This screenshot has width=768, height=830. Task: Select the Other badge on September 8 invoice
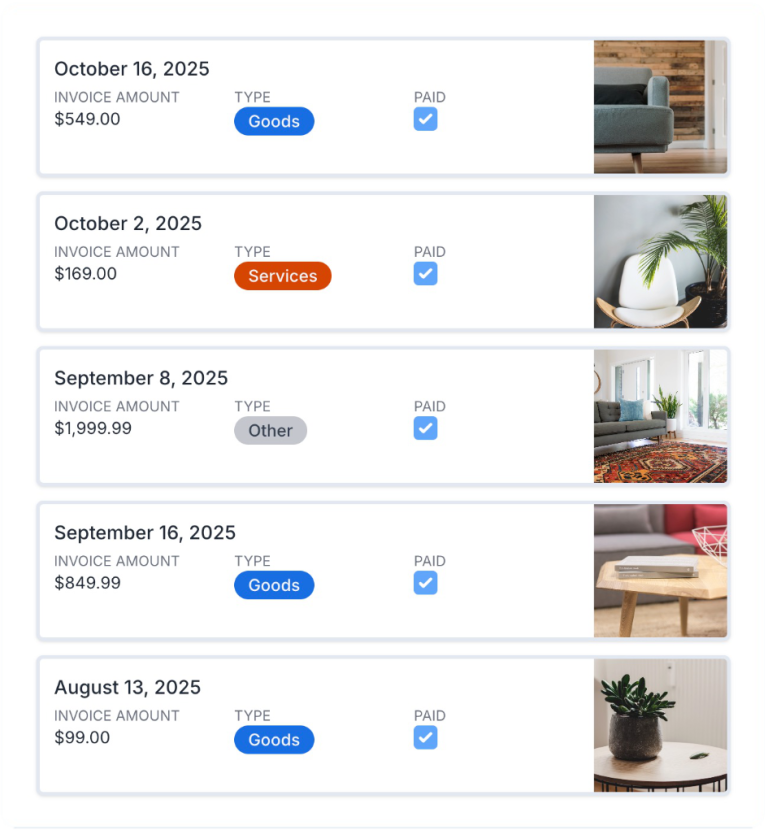click(x=270, y=430)
